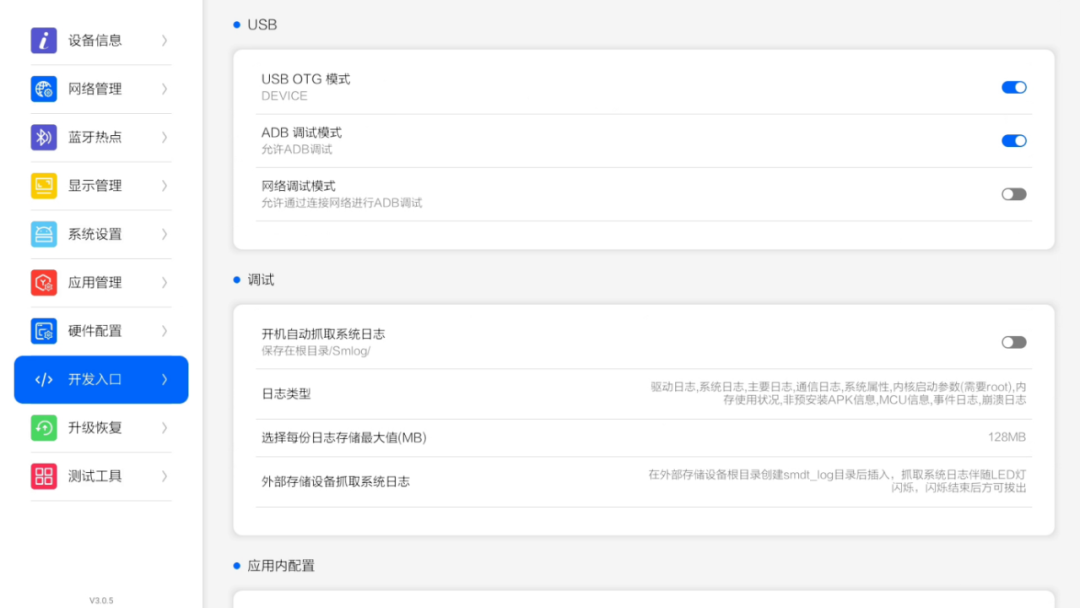
Task: Click the 应用管理 red icon
Action: tap(43, 282)
